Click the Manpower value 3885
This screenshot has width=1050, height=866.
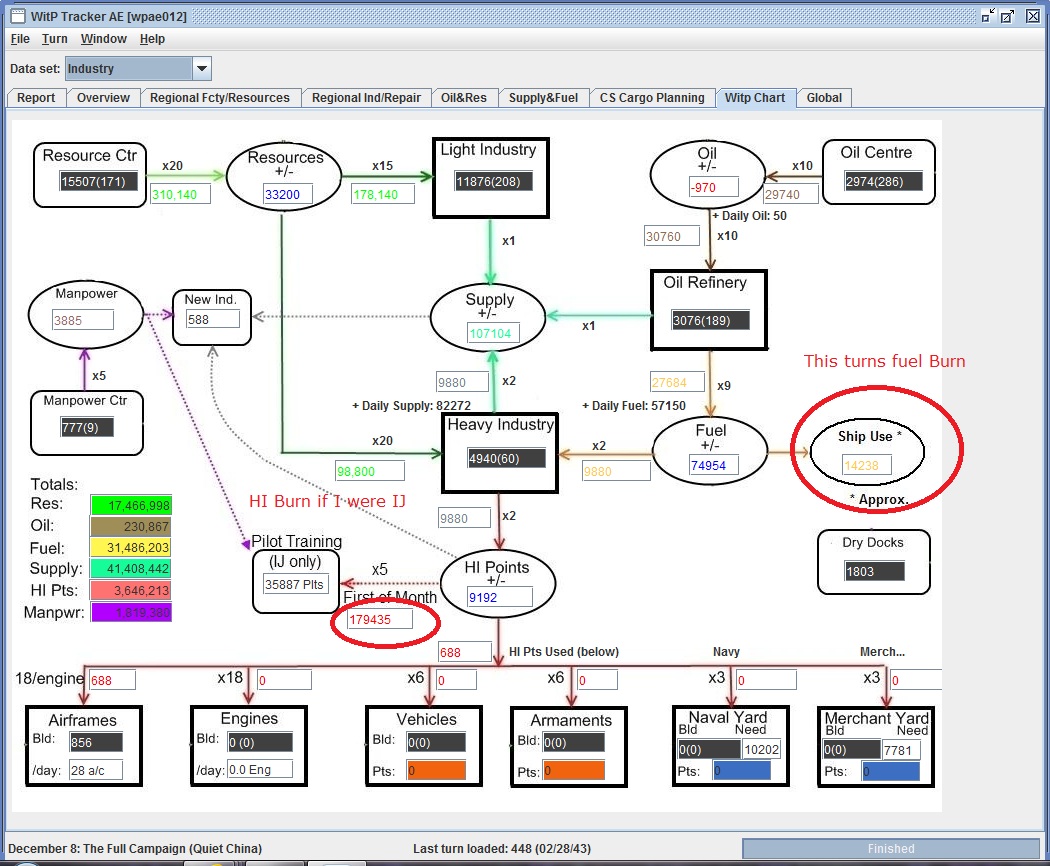click(82, 320)
